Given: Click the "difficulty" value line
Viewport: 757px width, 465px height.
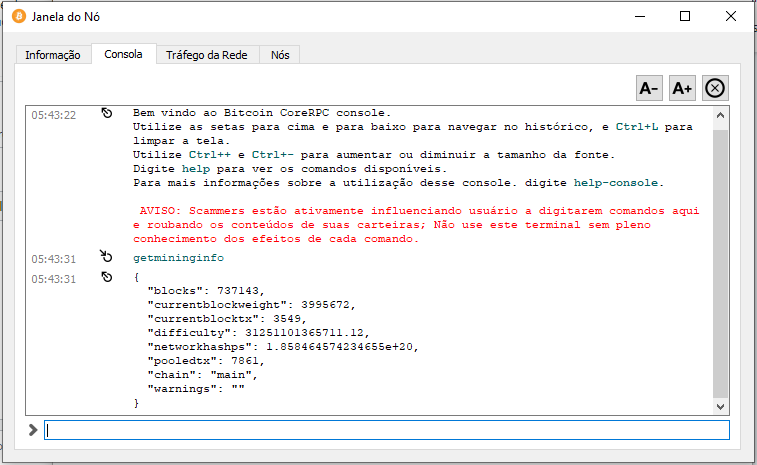Looking at the screenshot, I should (259, 333).
